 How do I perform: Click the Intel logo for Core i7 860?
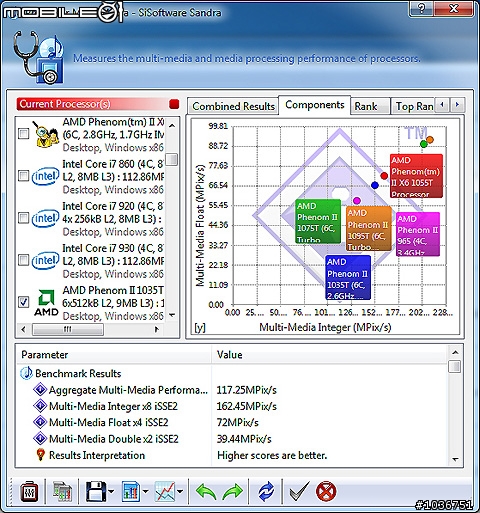pos(45,176)
